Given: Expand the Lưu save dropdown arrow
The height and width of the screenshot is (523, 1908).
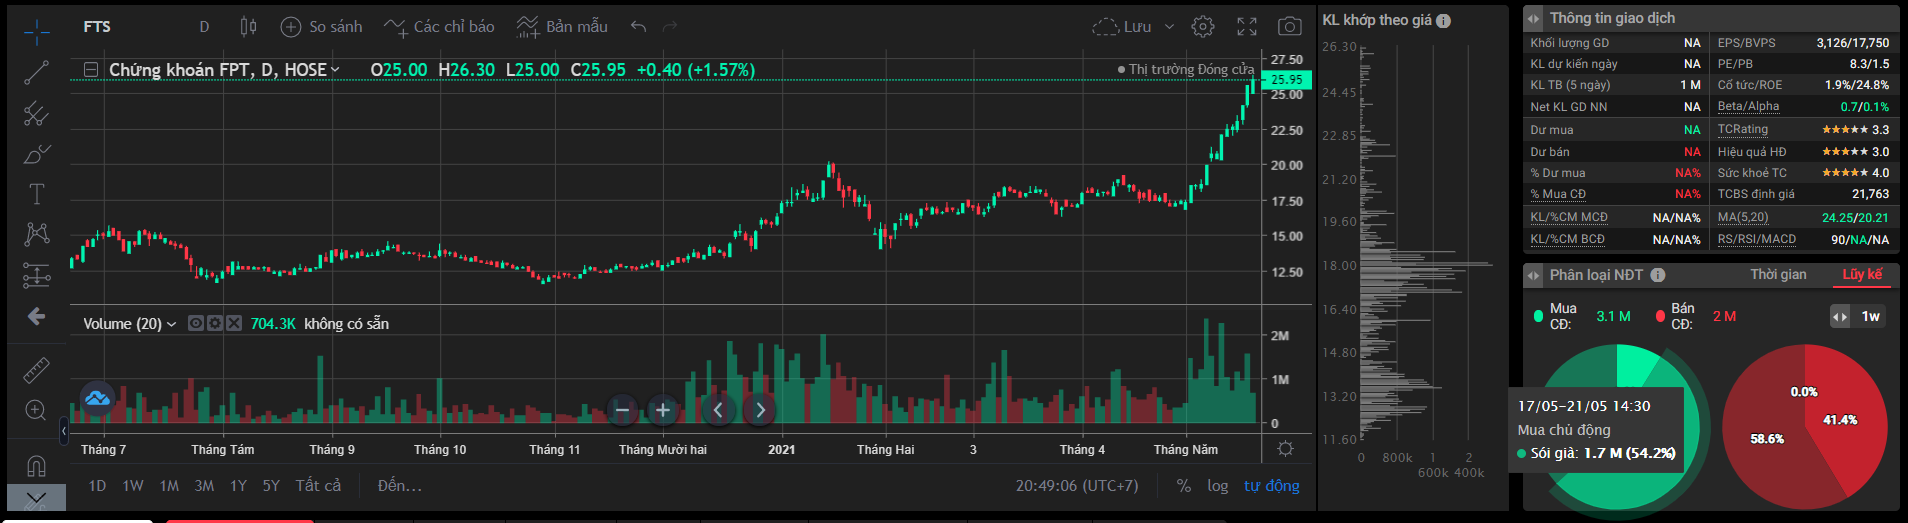Looking at the screenshot, I should (x=1169, y=27).
